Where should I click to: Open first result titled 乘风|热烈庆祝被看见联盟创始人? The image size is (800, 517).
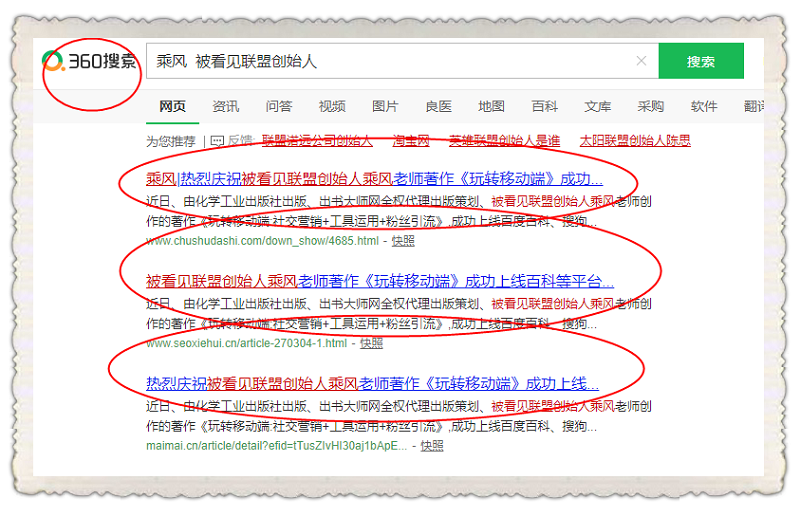pyautogui.click(x=374, y=180)
